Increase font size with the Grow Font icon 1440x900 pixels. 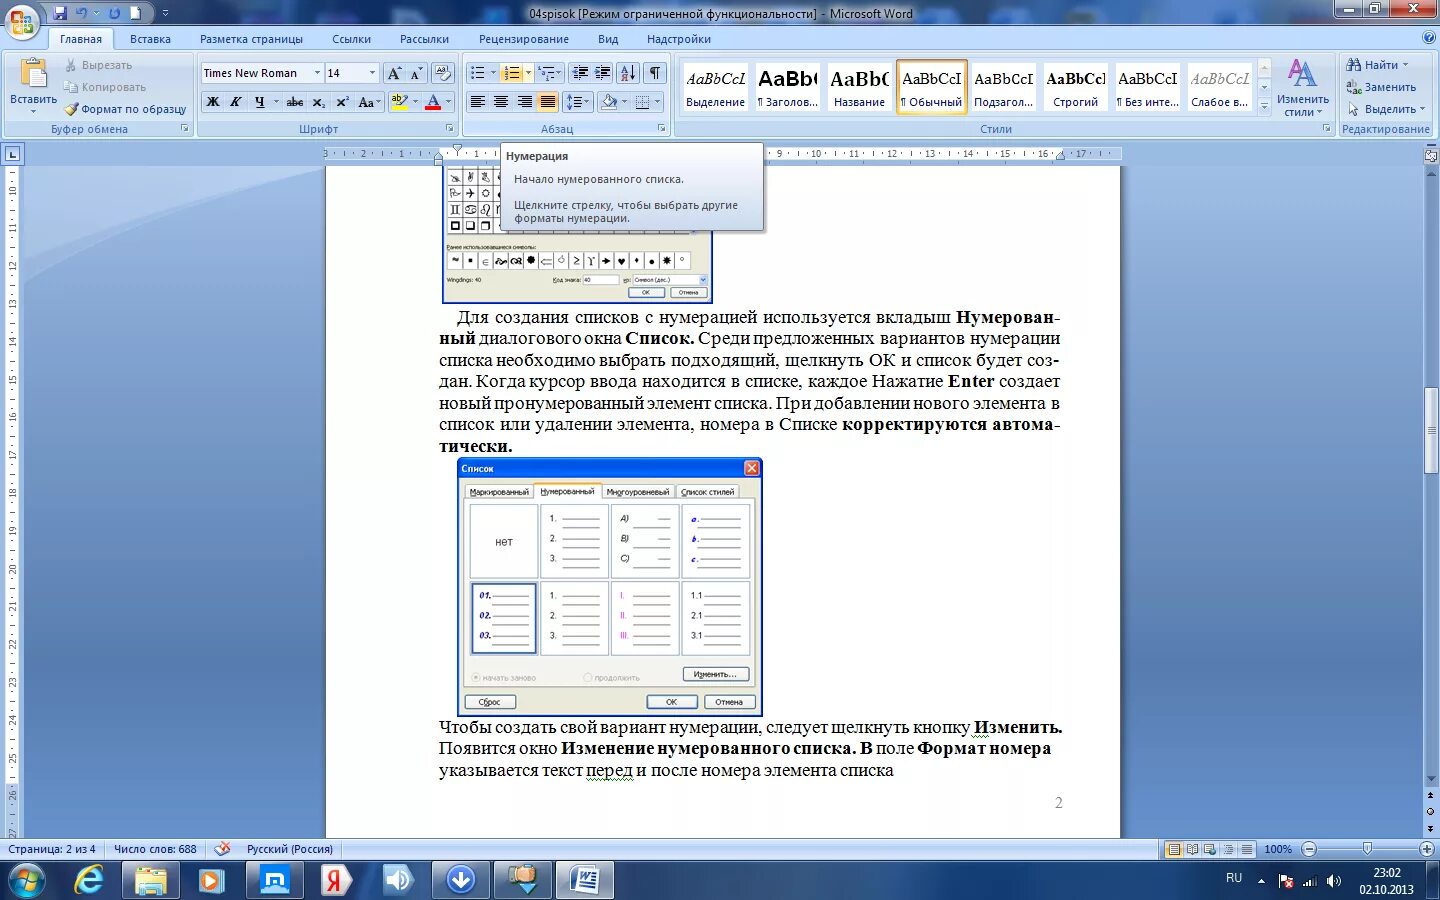click(394, 73)
